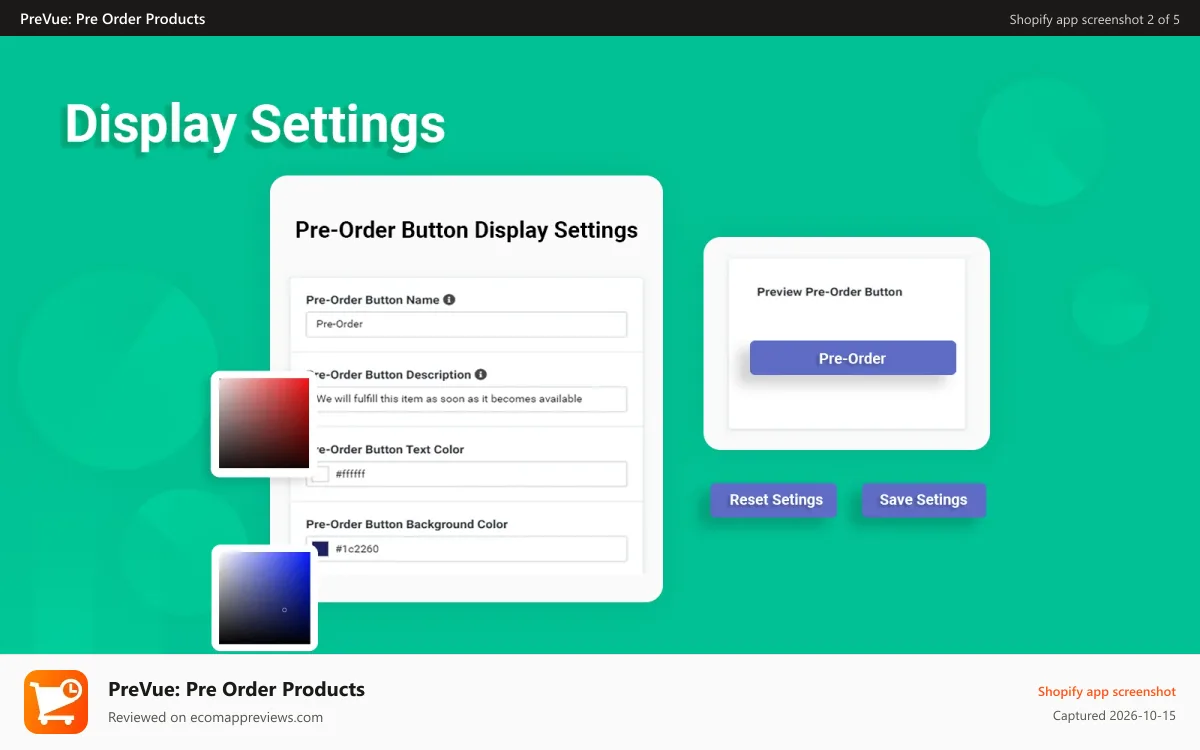This screenshot has width=1200, height=750.
Task: Click the Preview Pre-Order Button label
Action: point(829,292)
